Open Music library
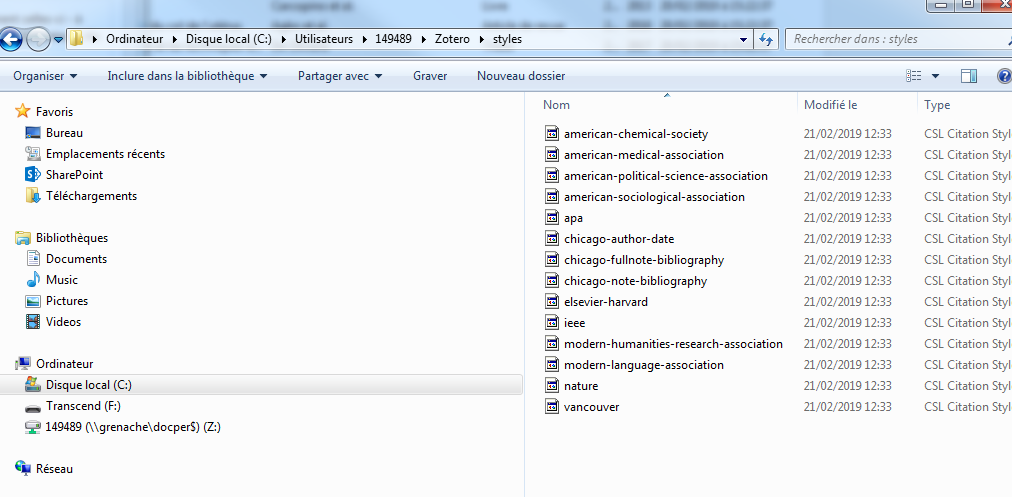 (61, 279)
